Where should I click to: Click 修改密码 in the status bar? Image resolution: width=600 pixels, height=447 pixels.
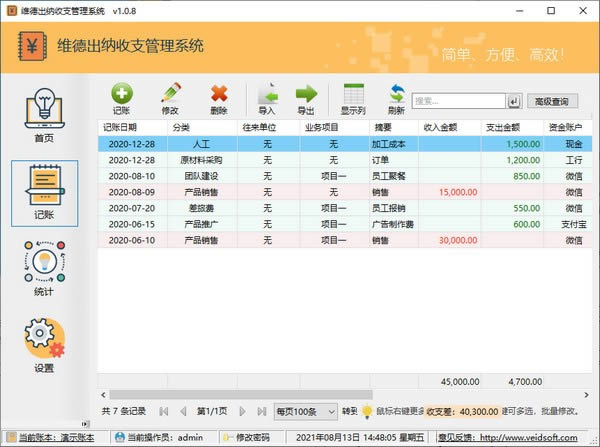pyautogui.click(x=247, y=437)
